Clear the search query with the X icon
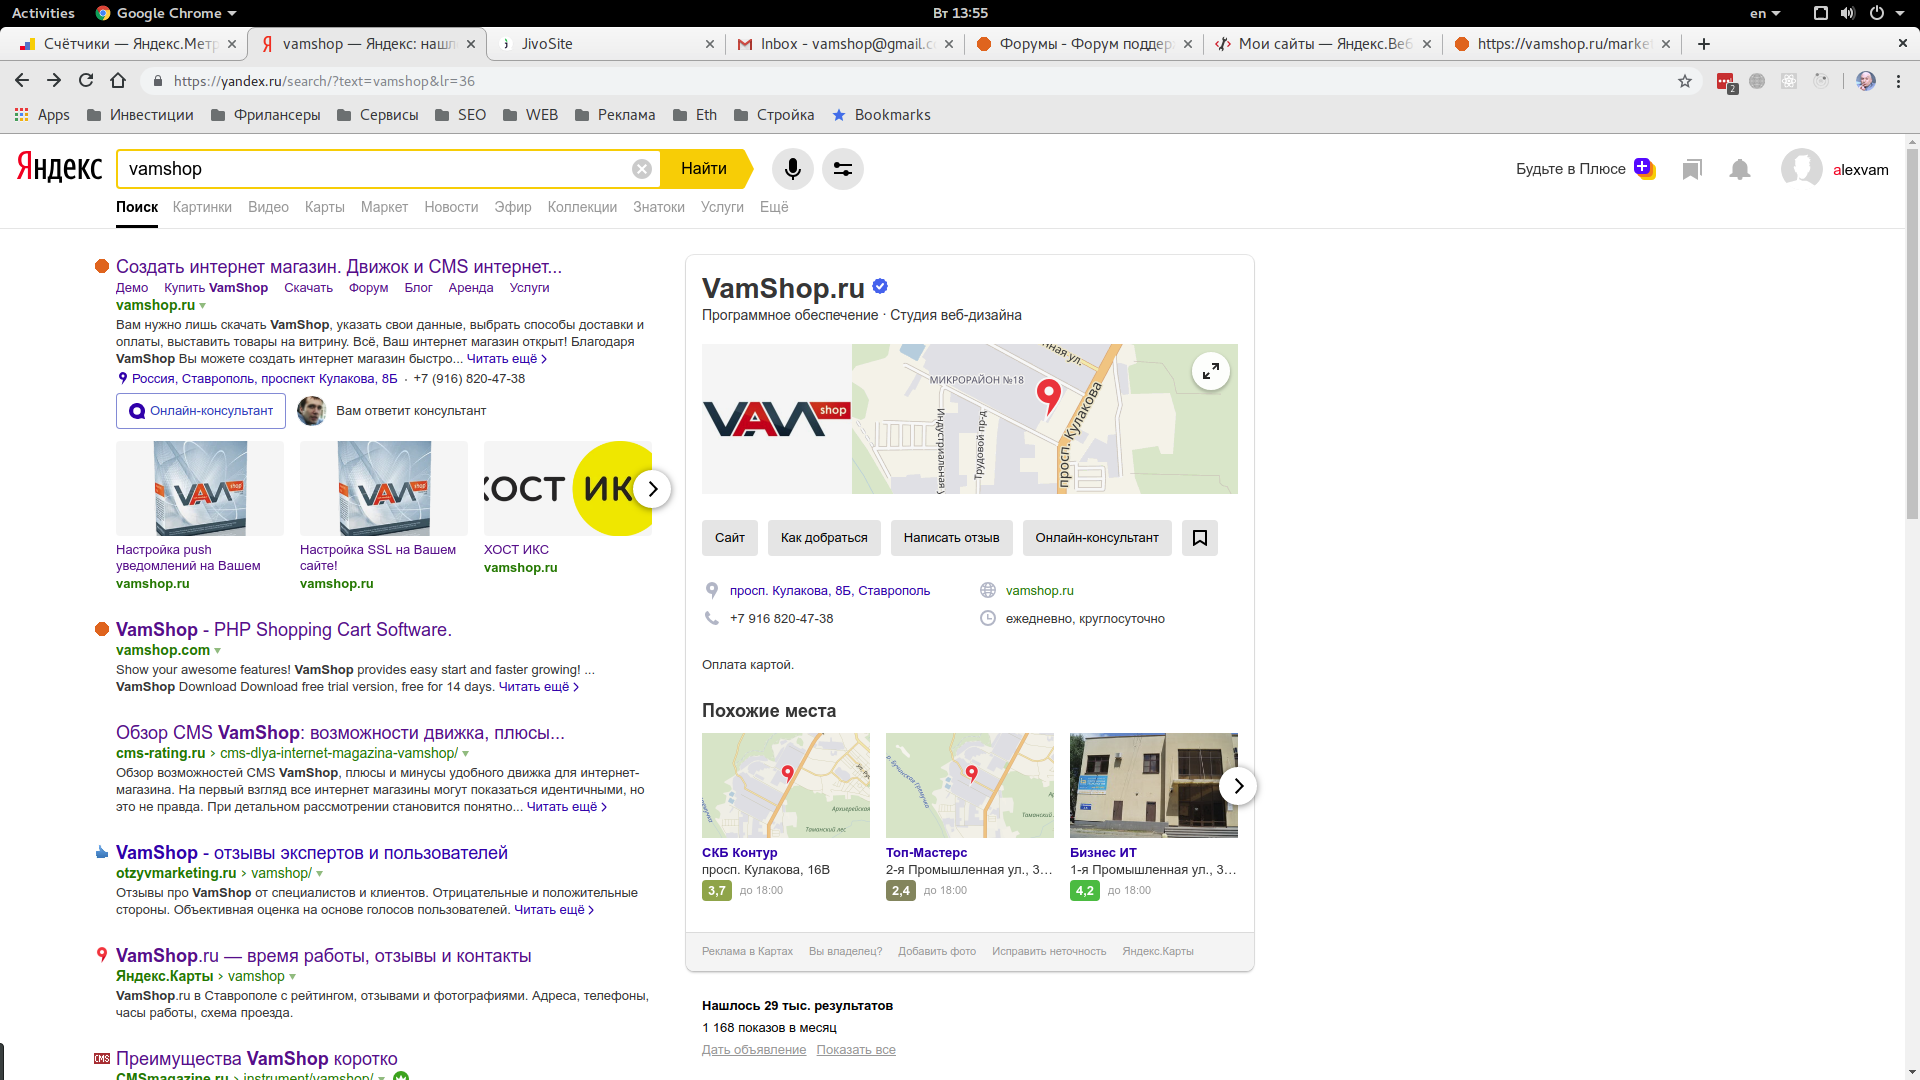The height and width of the screenshot is (1080, 1920). point(642,169)
